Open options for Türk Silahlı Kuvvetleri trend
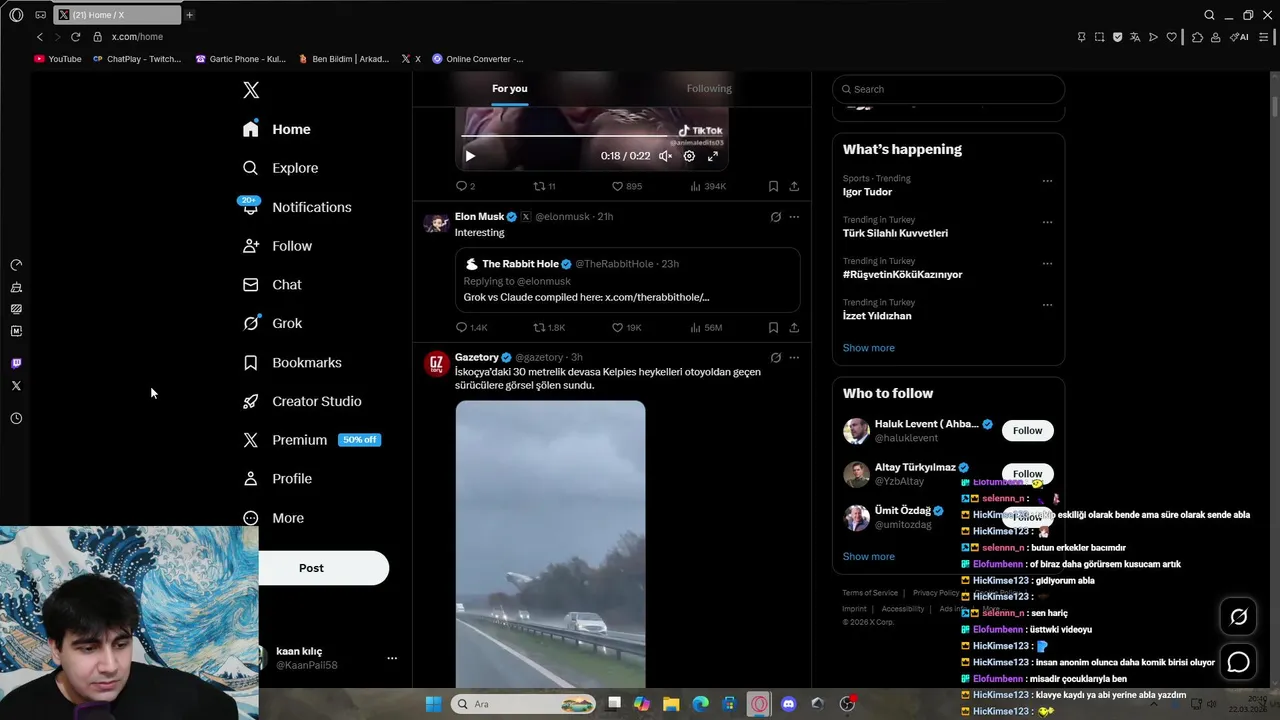 pos(1047,222)
